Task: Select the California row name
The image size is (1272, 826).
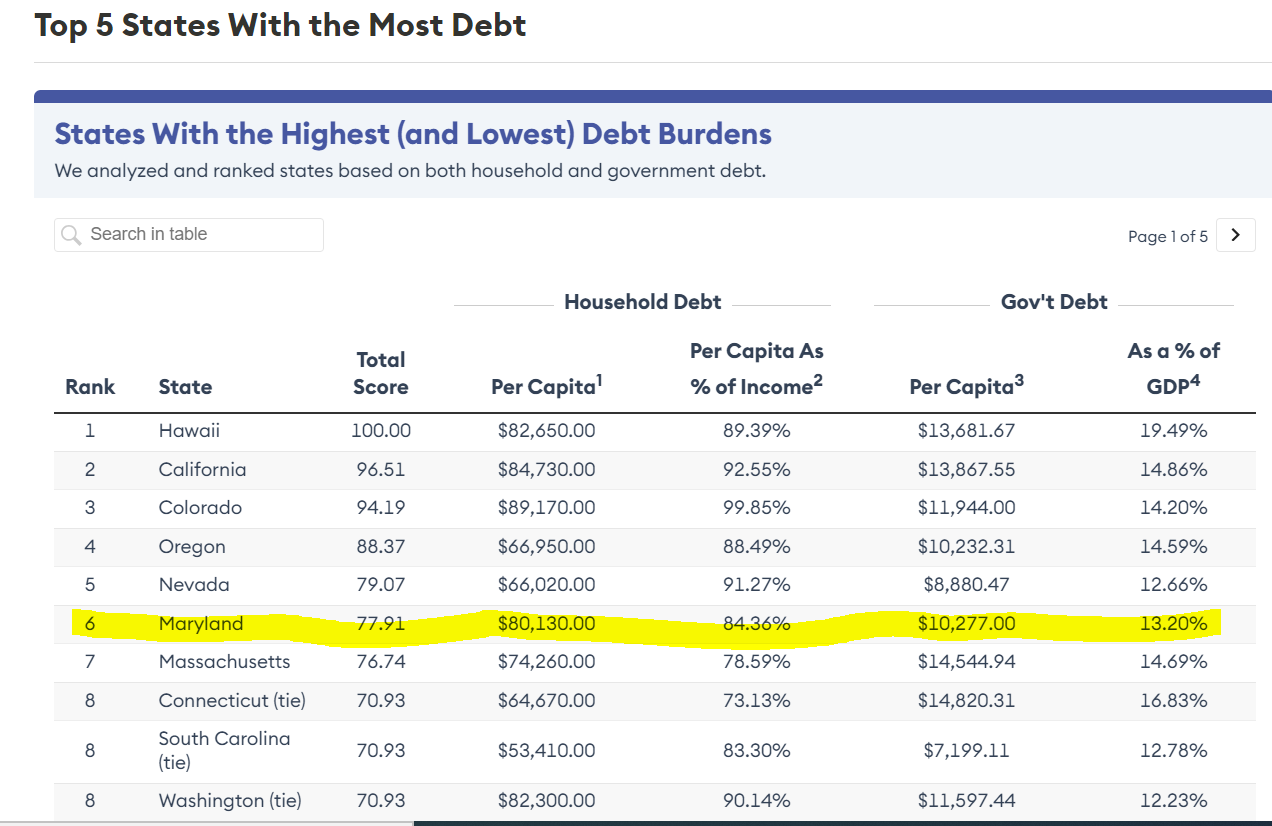Action: 202,470
